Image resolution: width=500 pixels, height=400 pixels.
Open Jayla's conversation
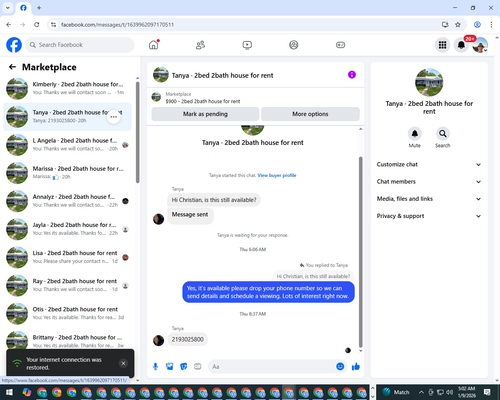click(67, 229)
